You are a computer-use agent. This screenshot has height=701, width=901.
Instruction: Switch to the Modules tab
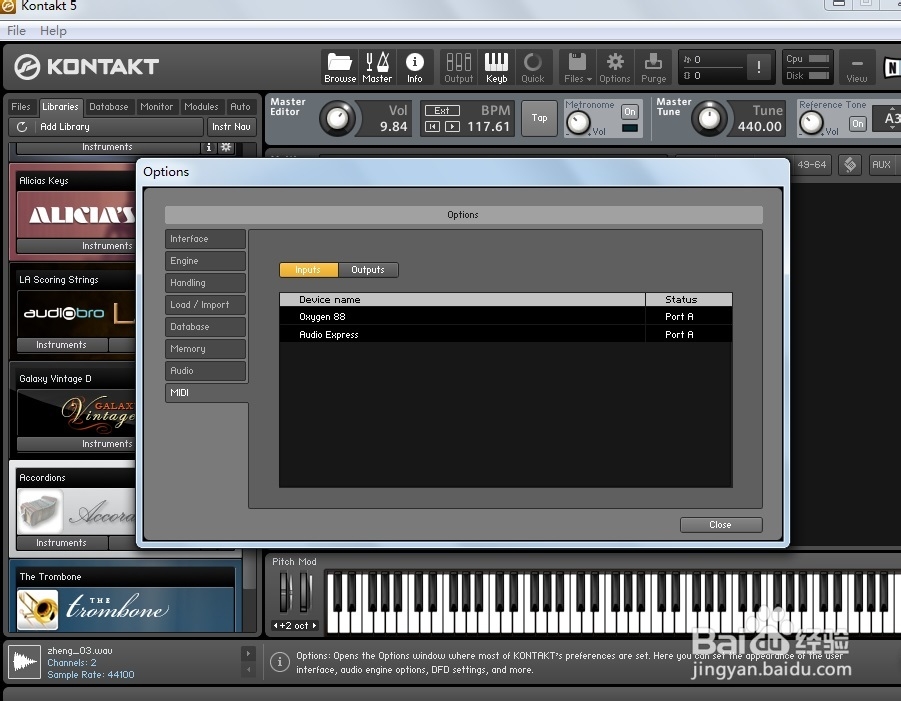click(x=201, y=106)
